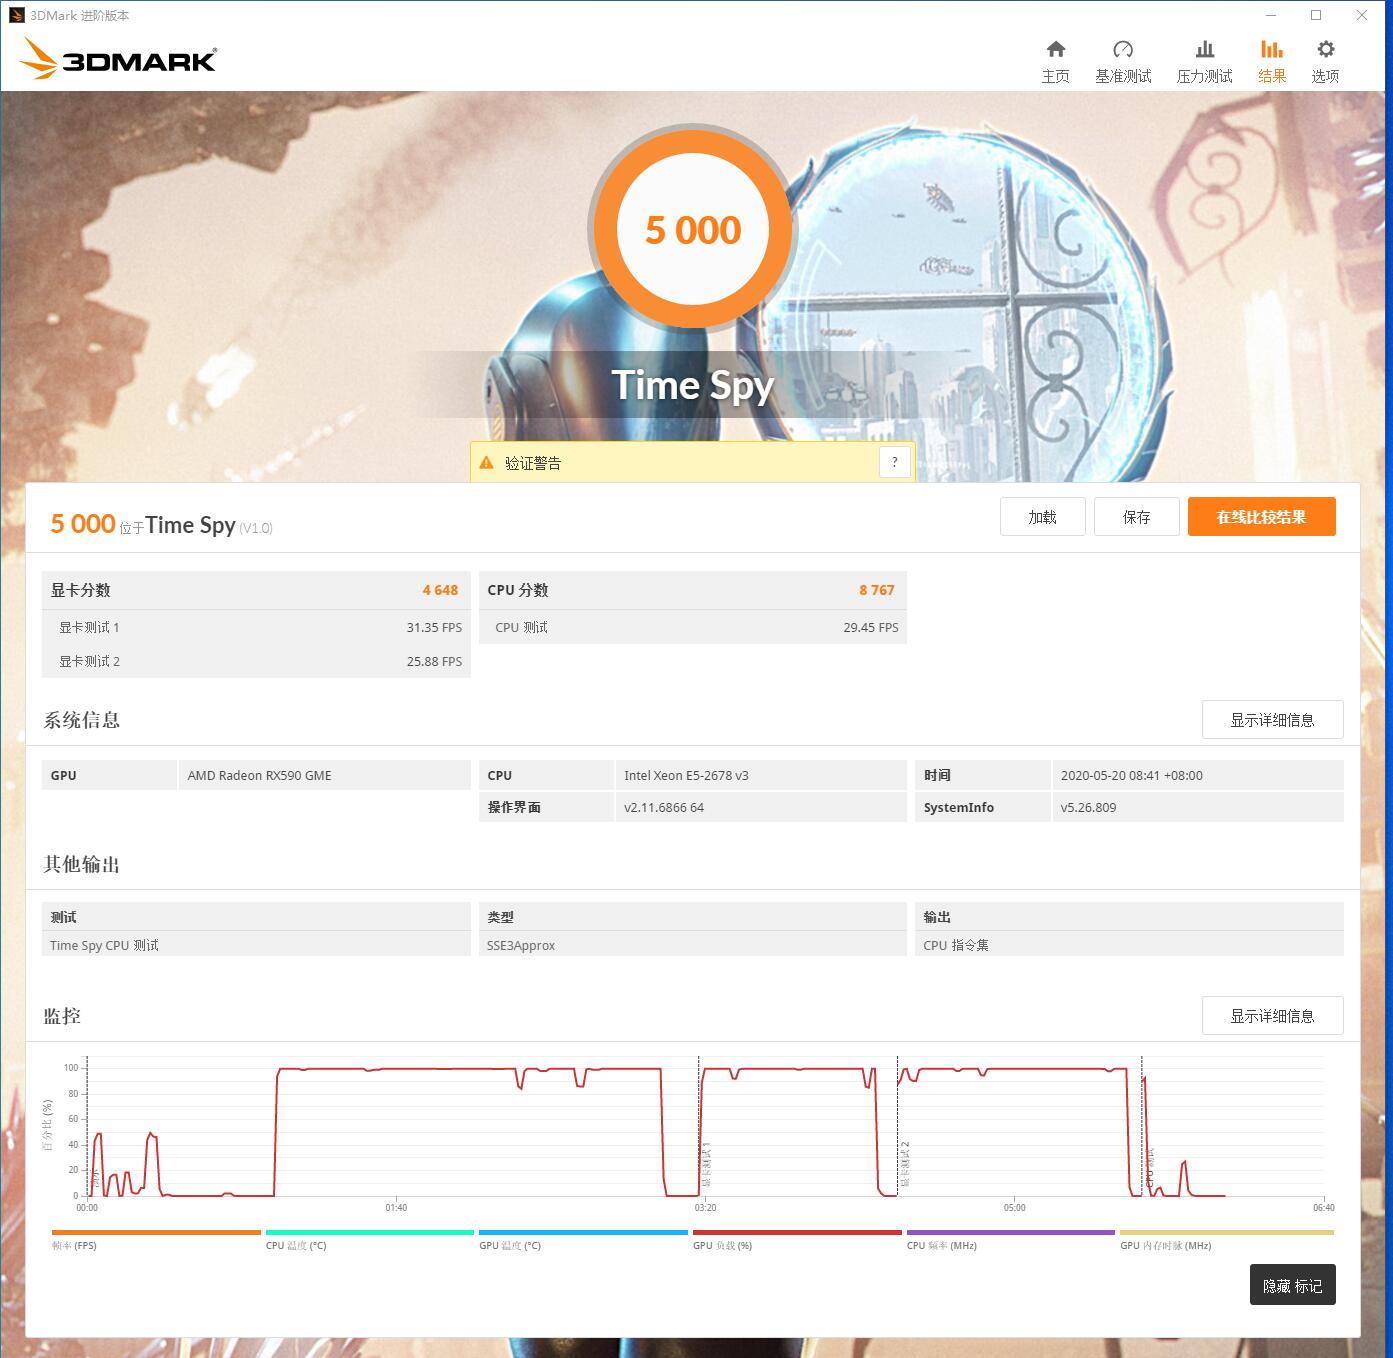Viewport: 1393px width, 1358px height.
Task: Expand detailed info for the 监控 section
Action: [1272, 1015]
